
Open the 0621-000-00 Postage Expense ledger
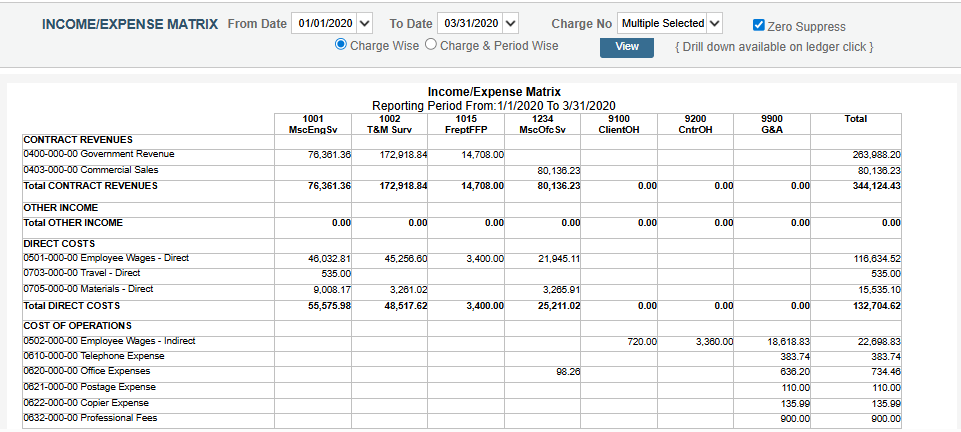point(89,387)
